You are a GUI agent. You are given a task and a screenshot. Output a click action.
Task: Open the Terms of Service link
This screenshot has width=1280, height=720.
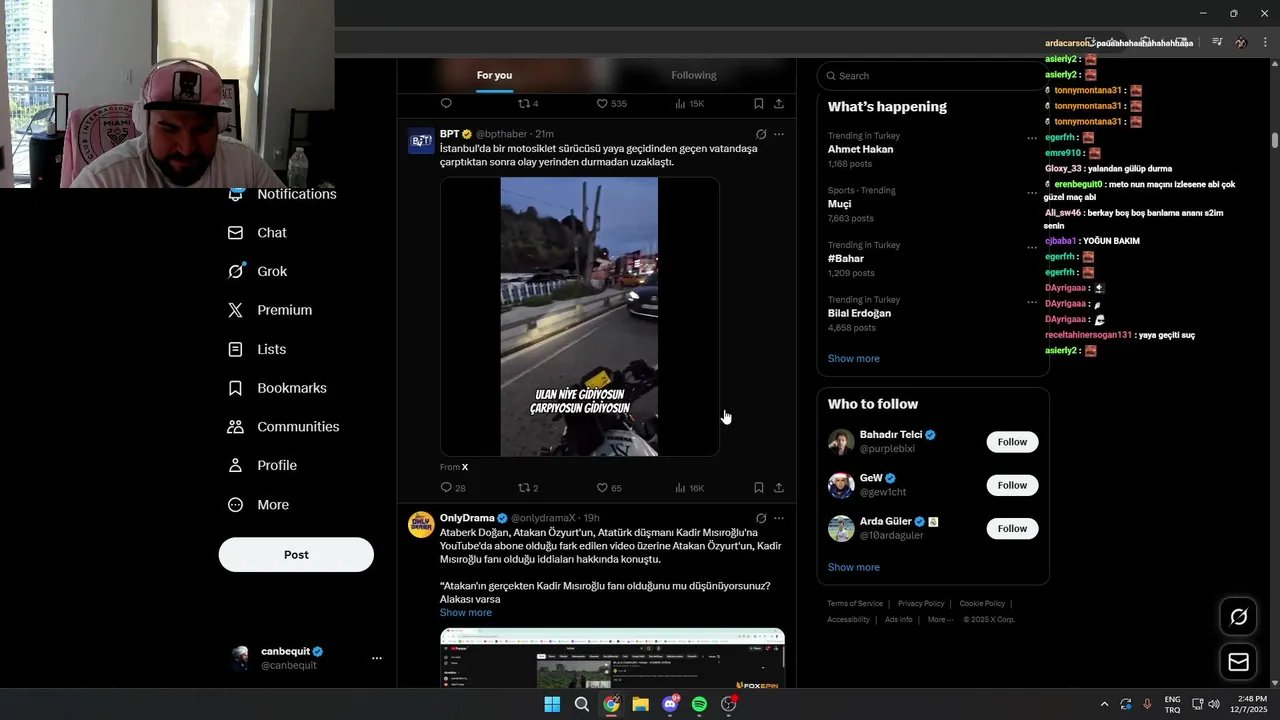click(x=855, y=604)
